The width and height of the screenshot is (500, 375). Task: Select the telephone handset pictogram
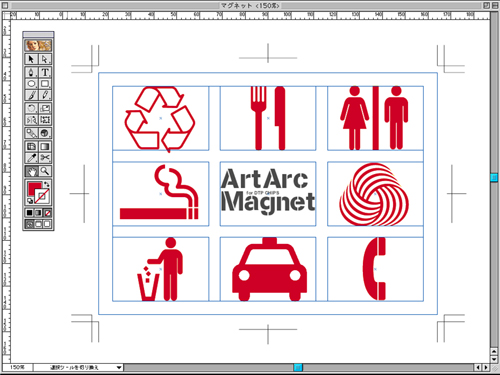pos(374,269)
